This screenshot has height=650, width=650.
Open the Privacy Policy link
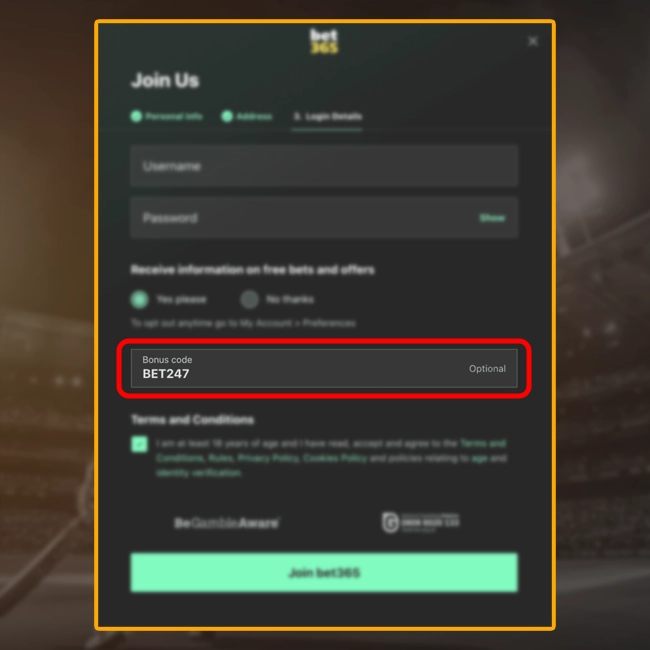(x=268, y=458)
